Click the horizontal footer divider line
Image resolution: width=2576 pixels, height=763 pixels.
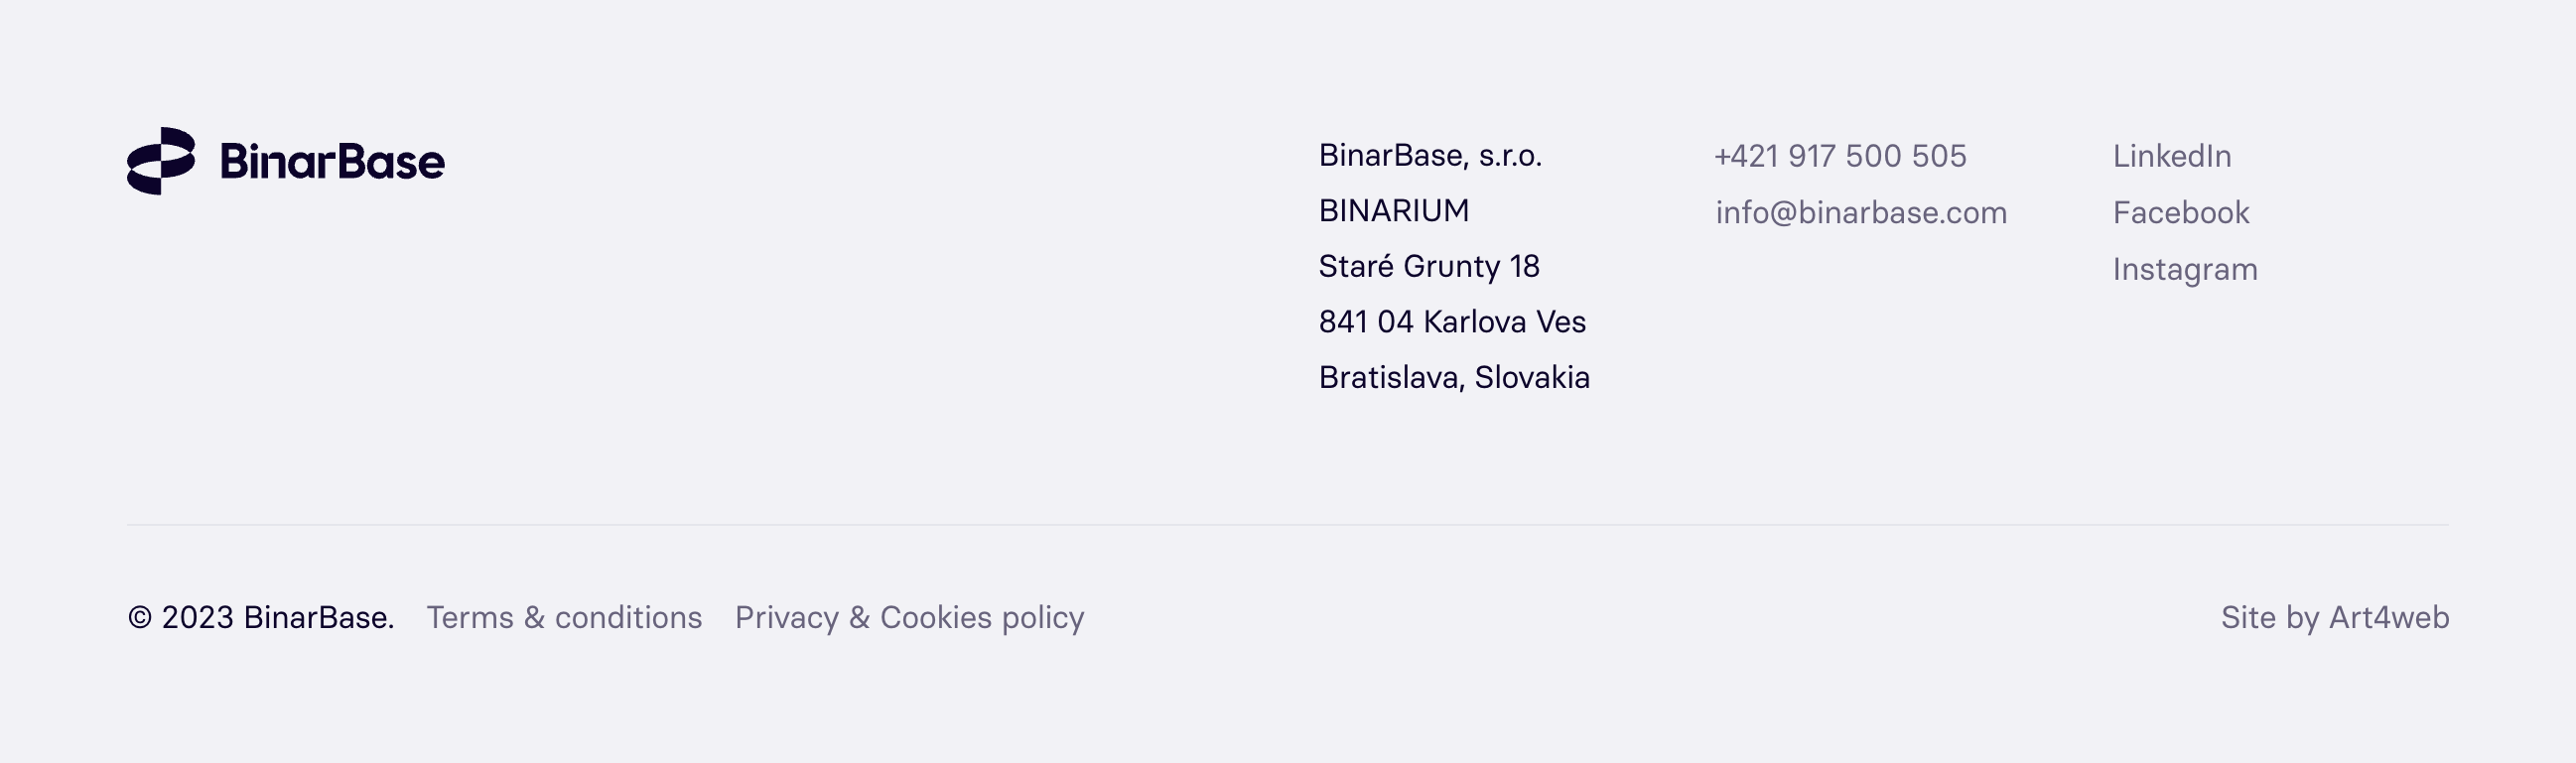pos(1287,524)
